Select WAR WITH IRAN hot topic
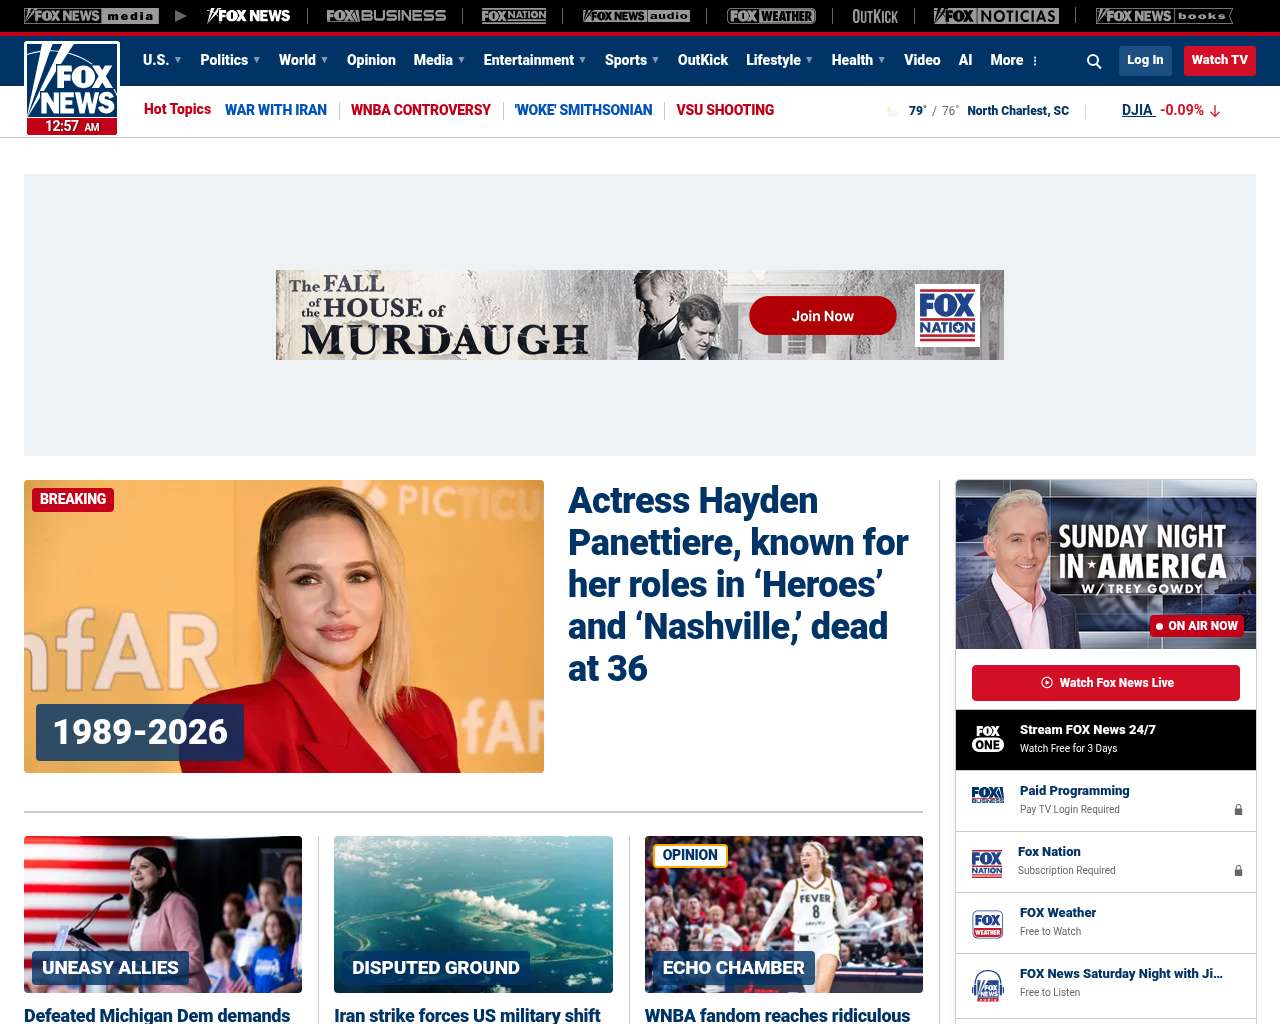Viewport: 1280px width, 1024px height. coord(276,110)
